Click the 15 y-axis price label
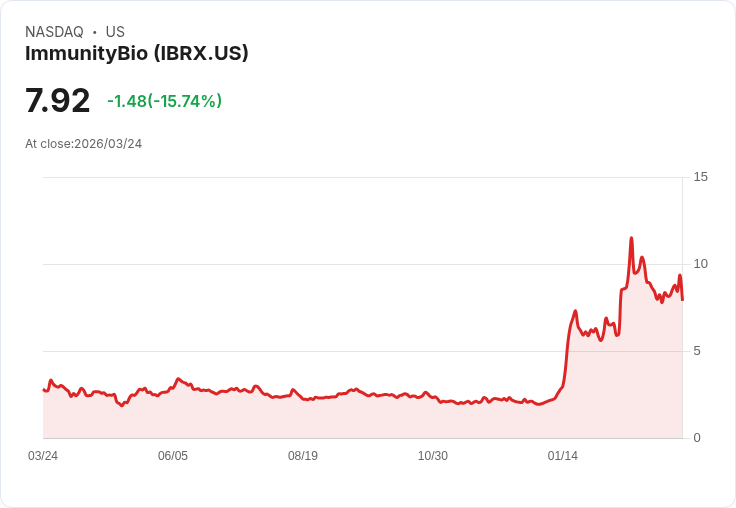 [x=700, y=177]
